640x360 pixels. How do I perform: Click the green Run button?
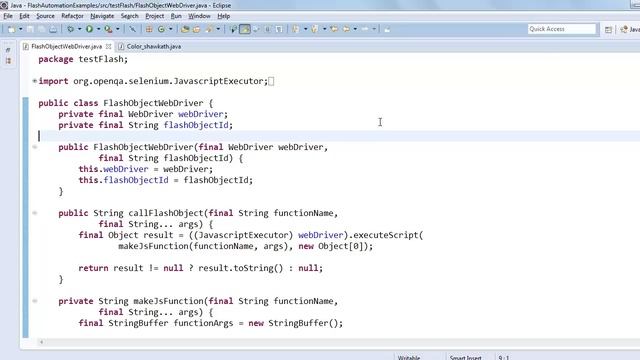click(89, 29)
